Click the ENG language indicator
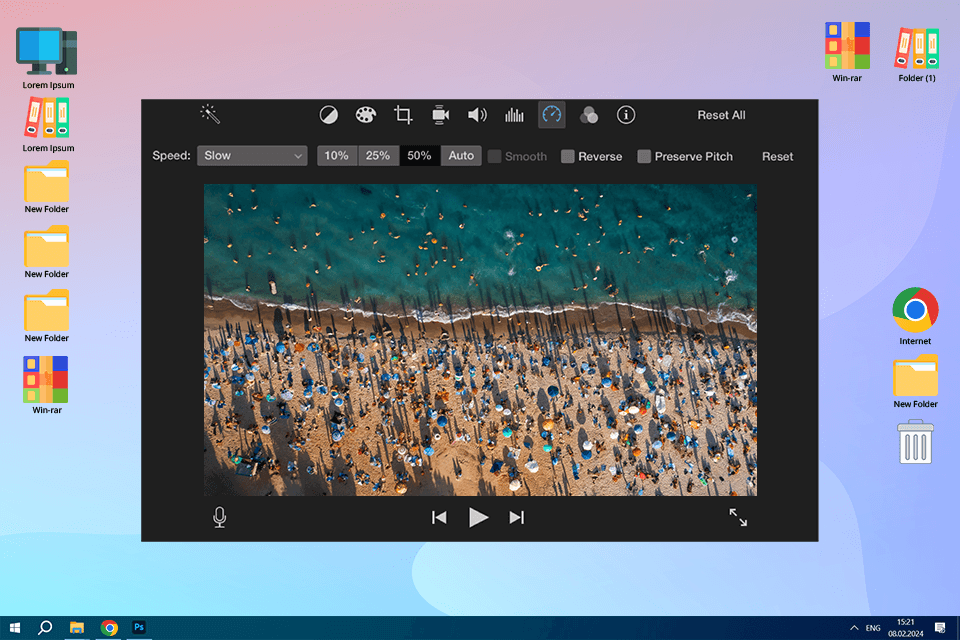 873,628
